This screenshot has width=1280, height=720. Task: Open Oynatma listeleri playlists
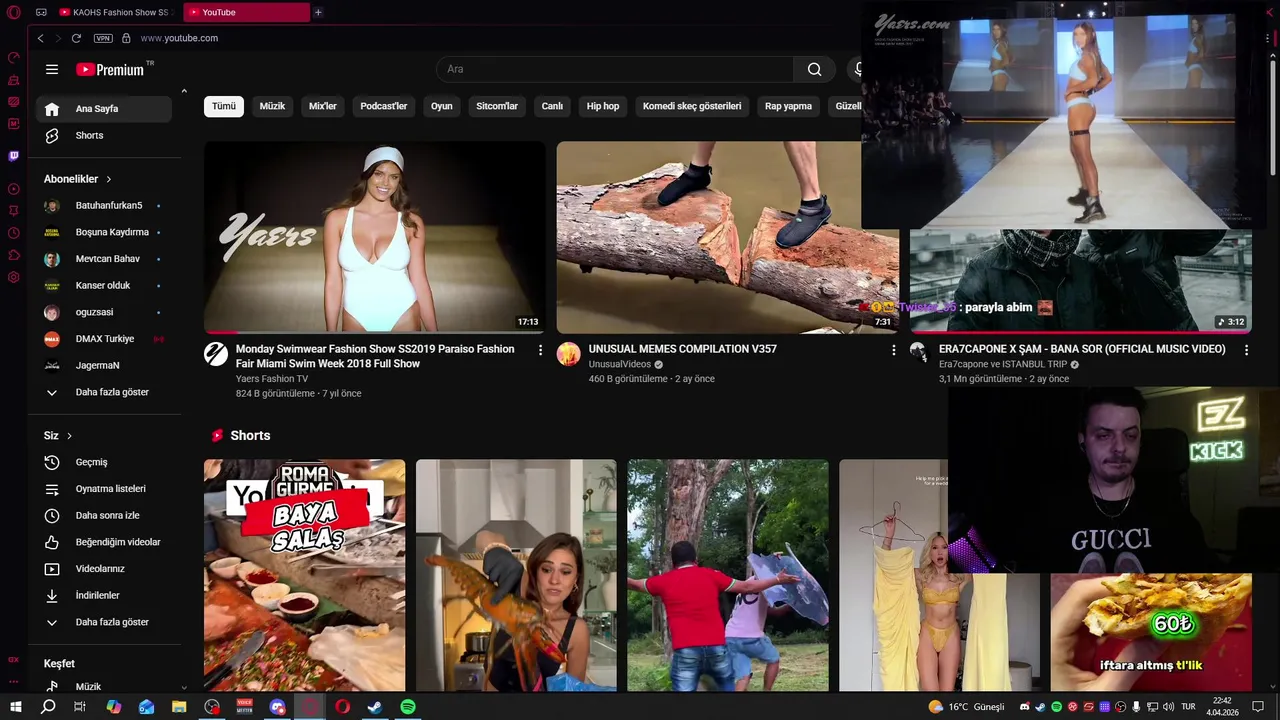click(x=104, y=489)
